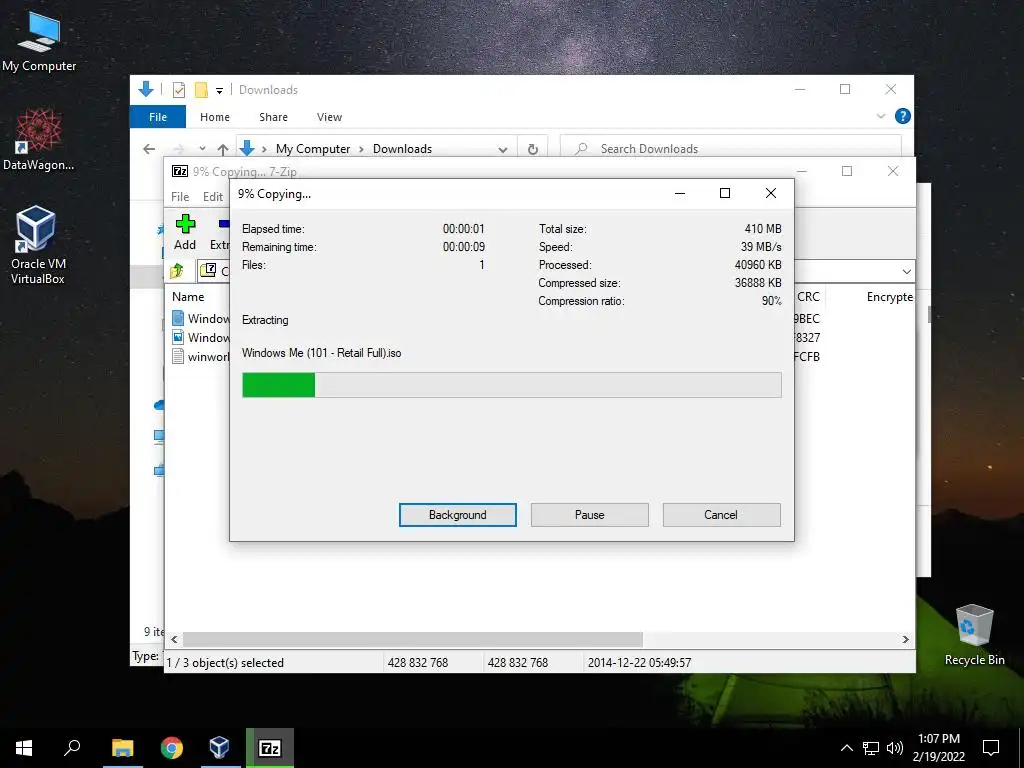This screenshot has width=1024, height=768.
Task: Click the Search Downloads field
Action: (x=731, y=149)
